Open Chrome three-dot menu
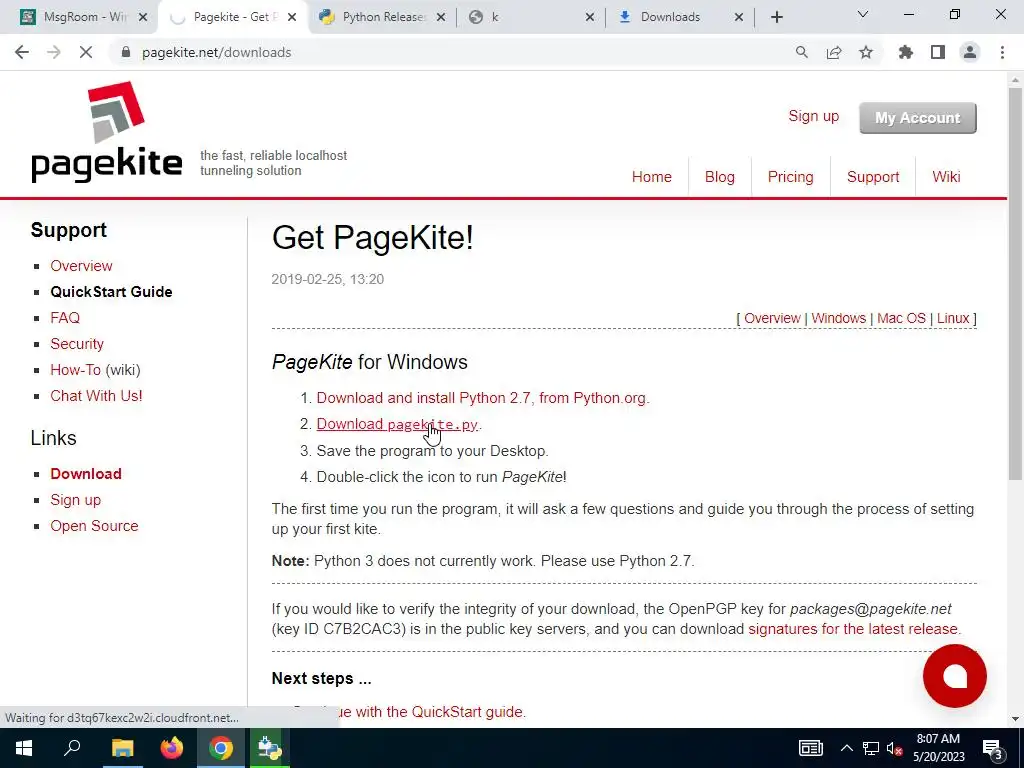 coord(1002,52)
